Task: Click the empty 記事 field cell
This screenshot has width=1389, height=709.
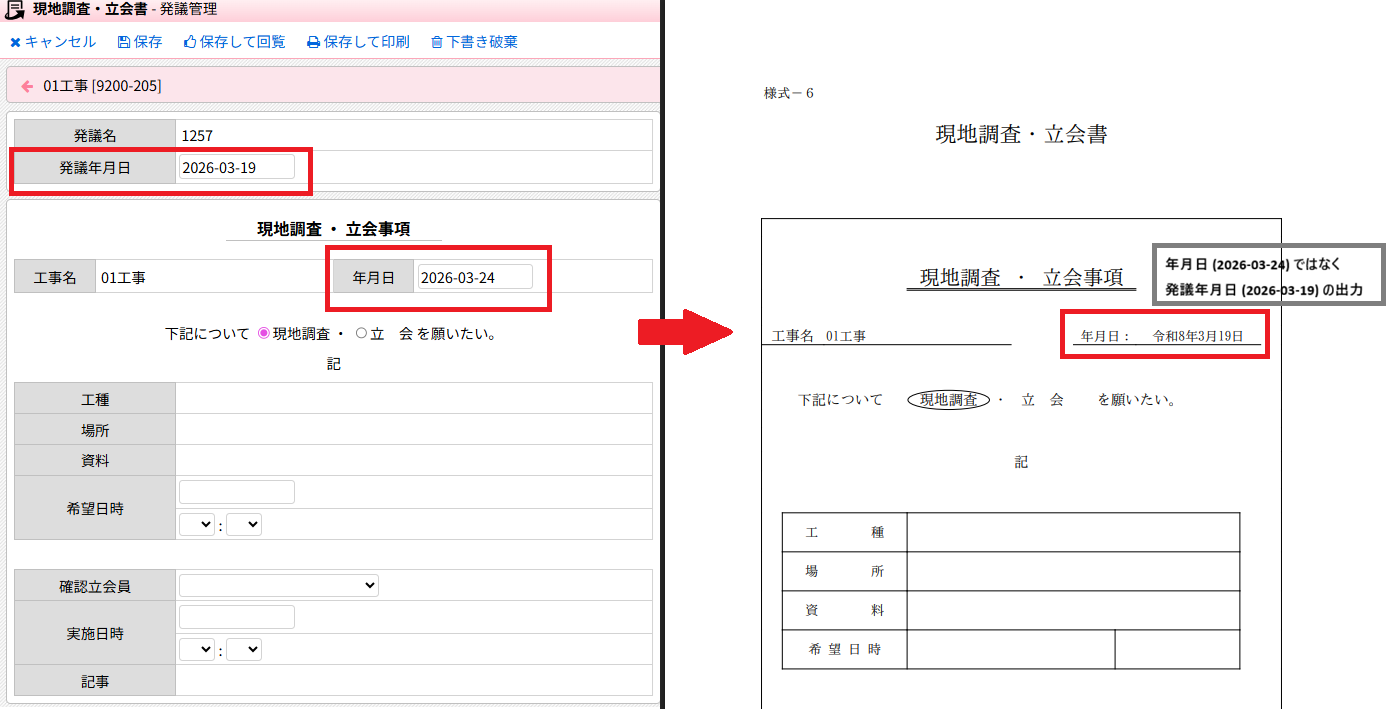Action: coord(413,681)
